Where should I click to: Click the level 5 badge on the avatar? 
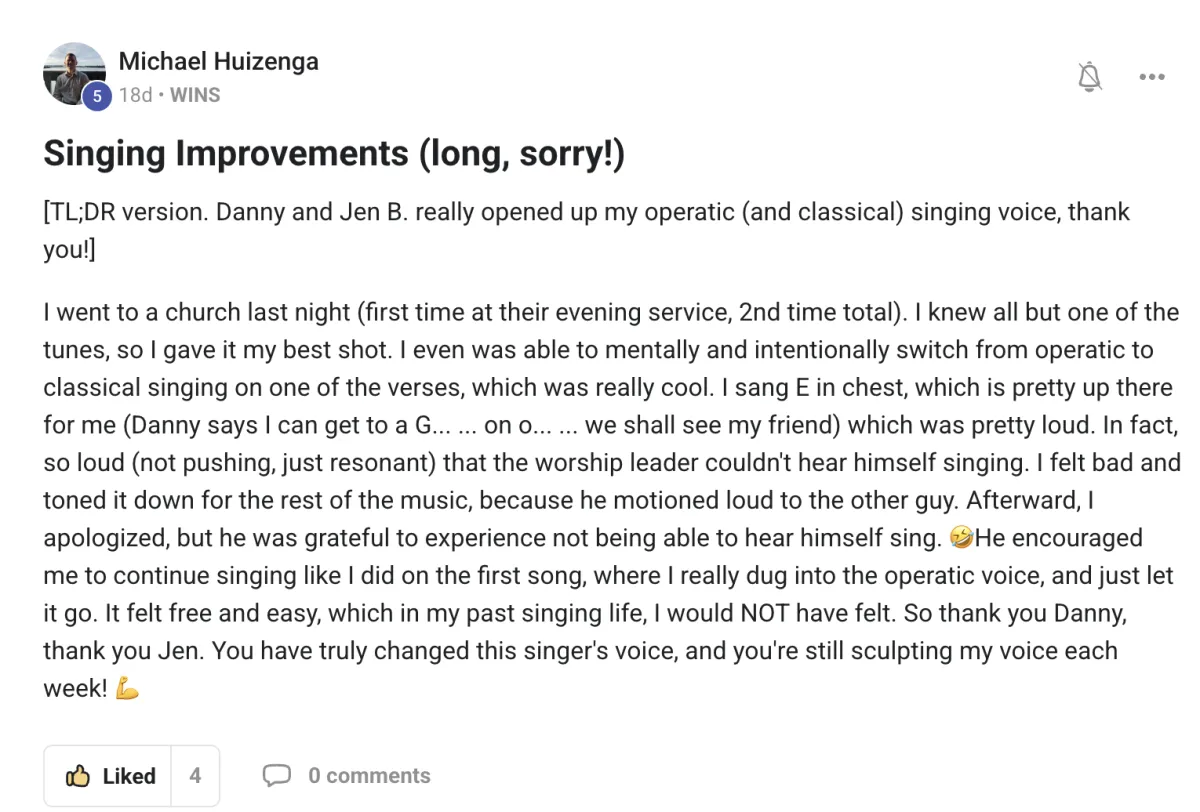tap(96, 96)
